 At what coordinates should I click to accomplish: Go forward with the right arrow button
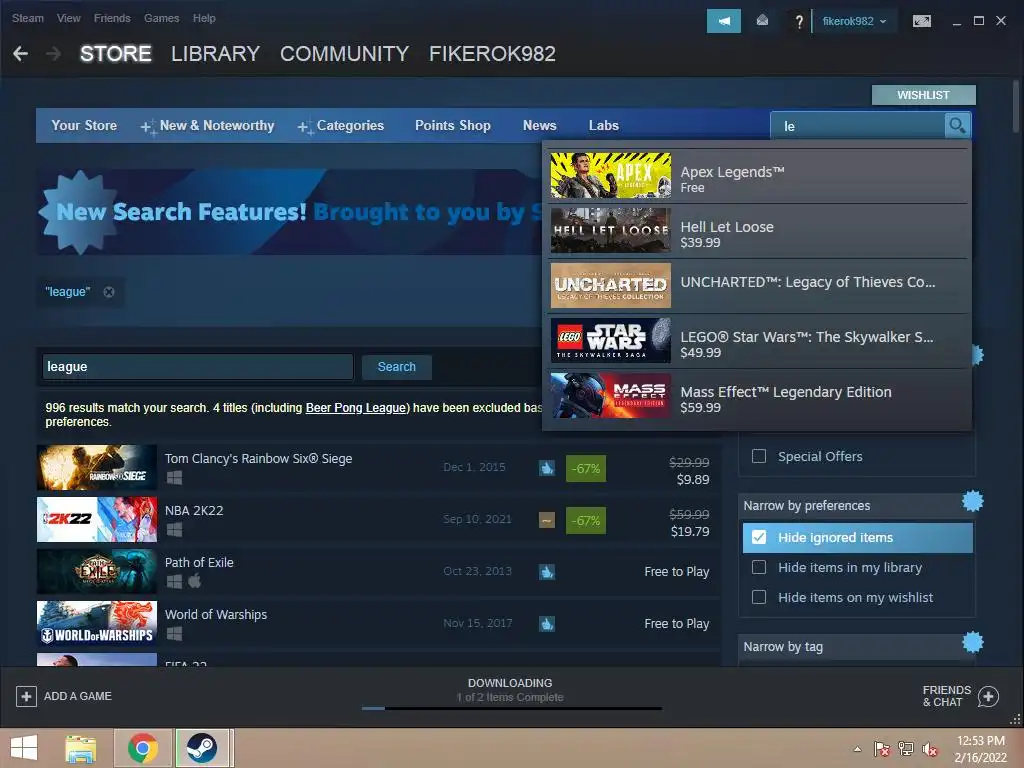pos(54,54)
